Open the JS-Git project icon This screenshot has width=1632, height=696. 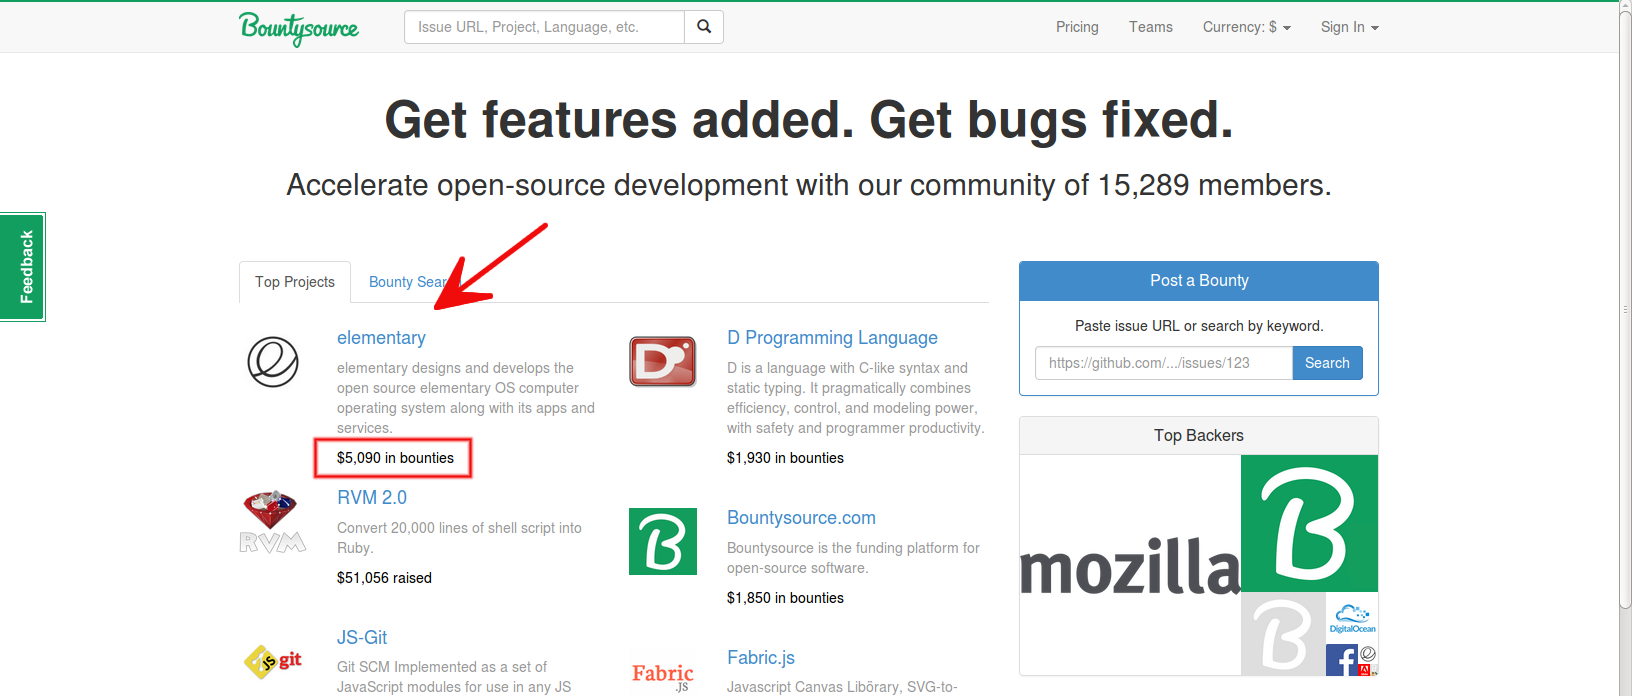(273, 661)
